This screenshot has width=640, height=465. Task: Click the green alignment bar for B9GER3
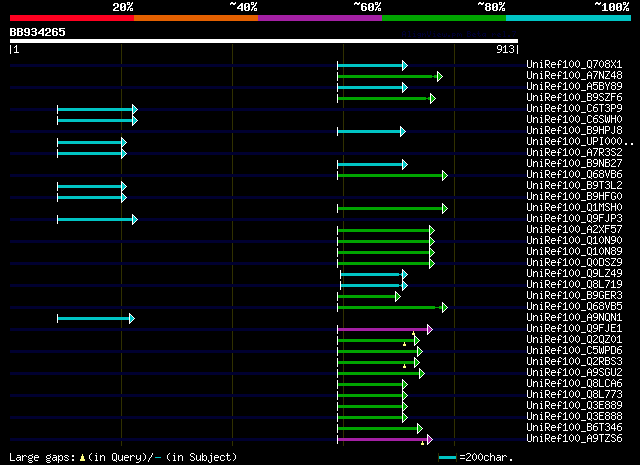point(369,297)
